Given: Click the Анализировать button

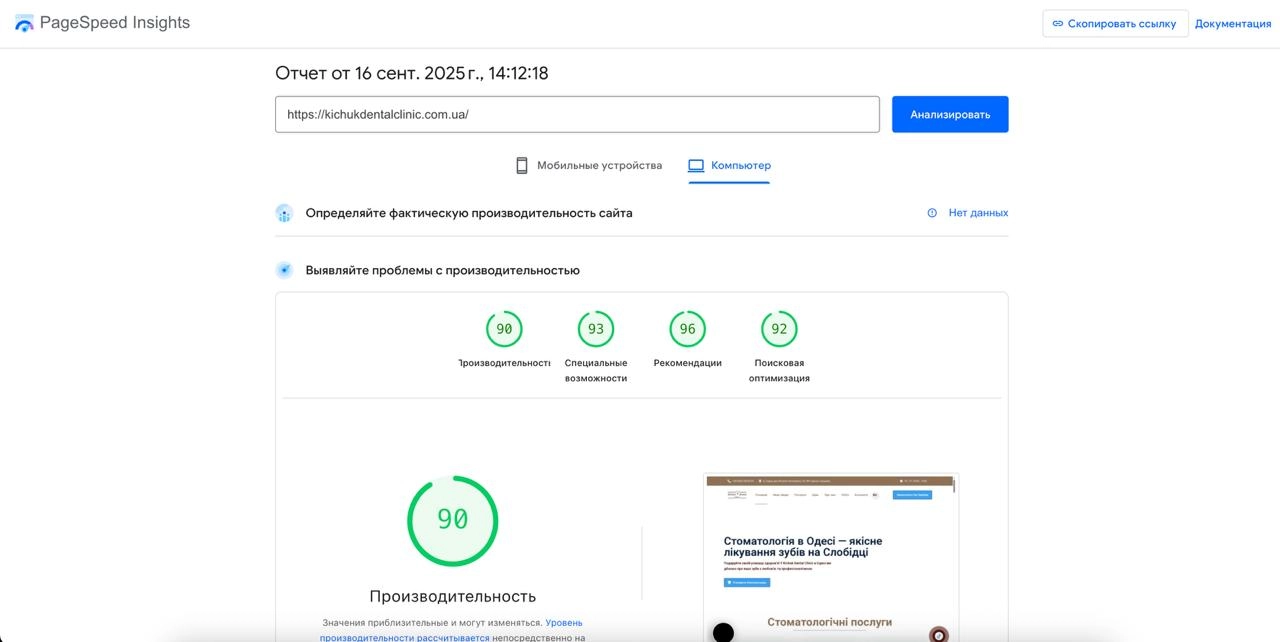Looking at the screenshot, I should 950,114.
